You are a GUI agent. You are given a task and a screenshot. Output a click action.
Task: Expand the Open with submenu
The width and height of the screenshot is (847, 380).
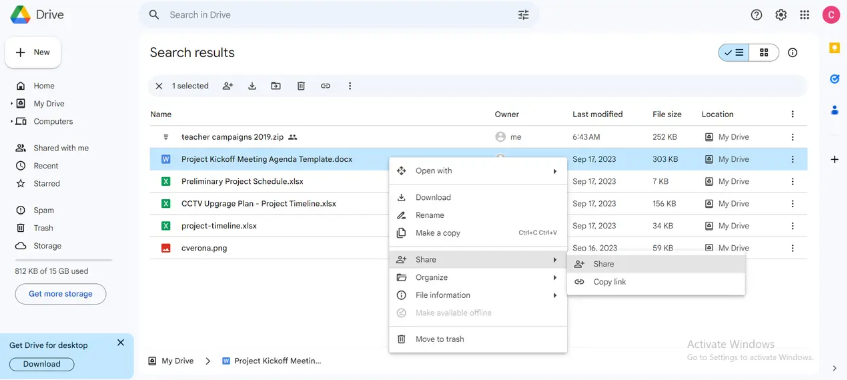pyautogui.click(x=478, y=171)
